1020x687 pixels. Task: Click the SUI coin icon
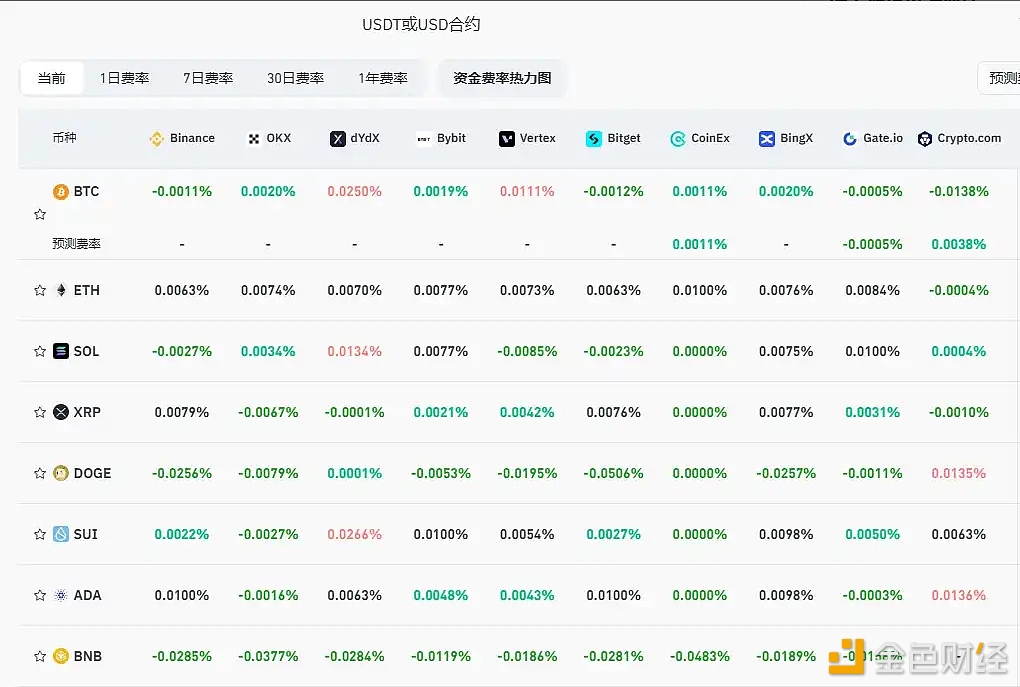tap(60, 534)
